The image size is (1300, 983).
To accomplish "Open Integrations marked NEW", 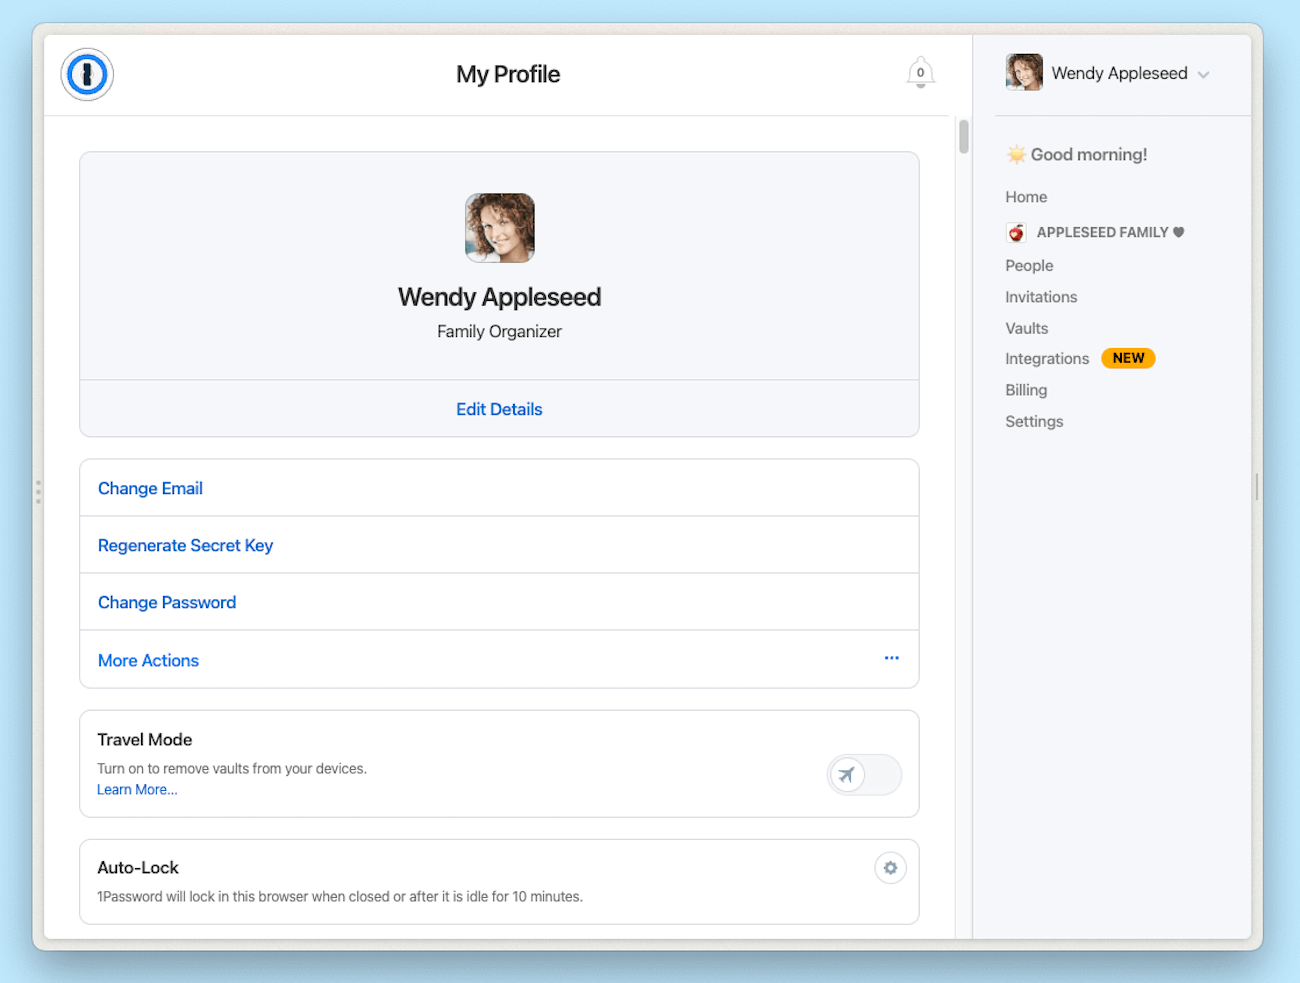I will pyautogui.click(x=1047, y=358).
